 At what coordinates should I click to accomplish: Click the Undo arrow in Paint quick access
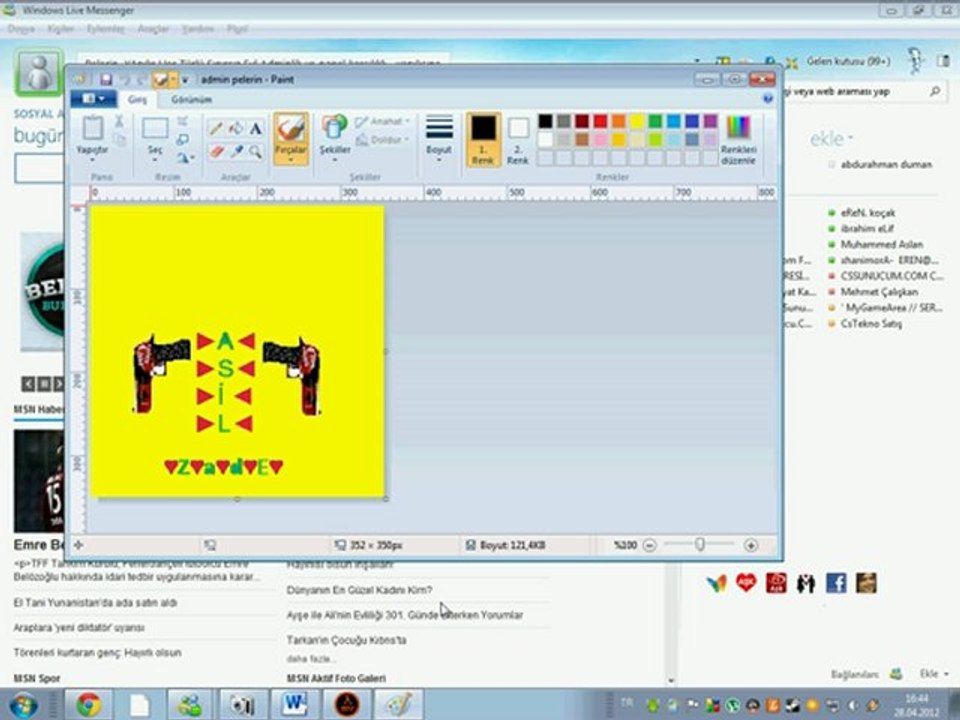point(126,80)
